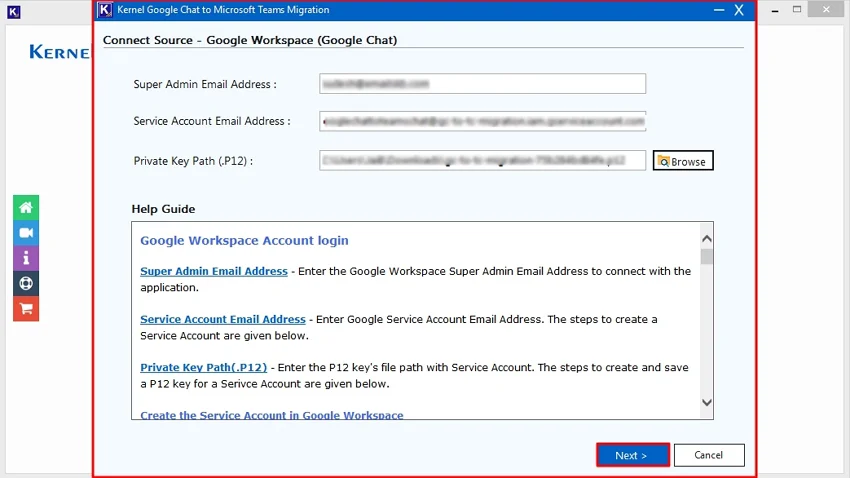Click the Cancel button
The image size is (850, 478).
tap(709, 455)
